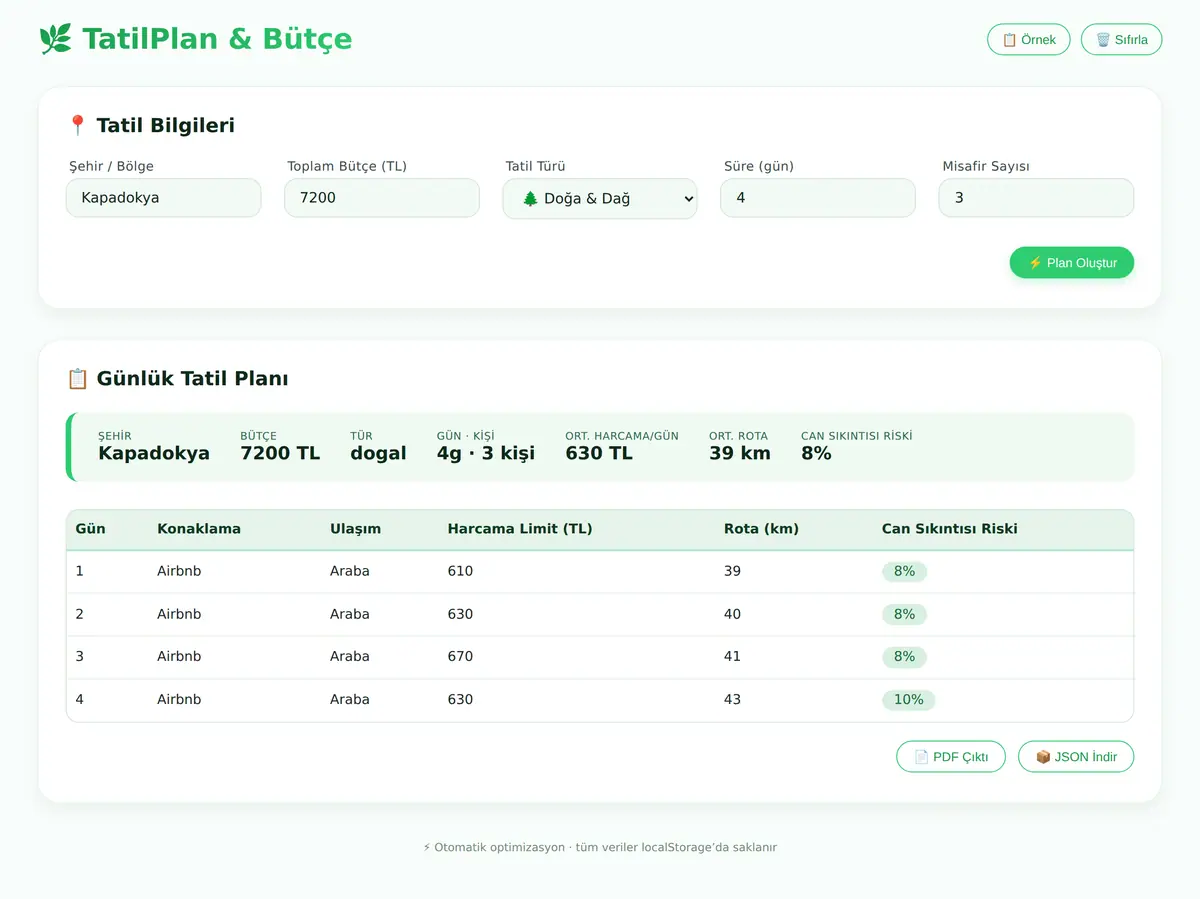Click the Tatil Bilgileri heading text
The width and height of the screenshot is (1200, 899).
(x=166, y=125)
